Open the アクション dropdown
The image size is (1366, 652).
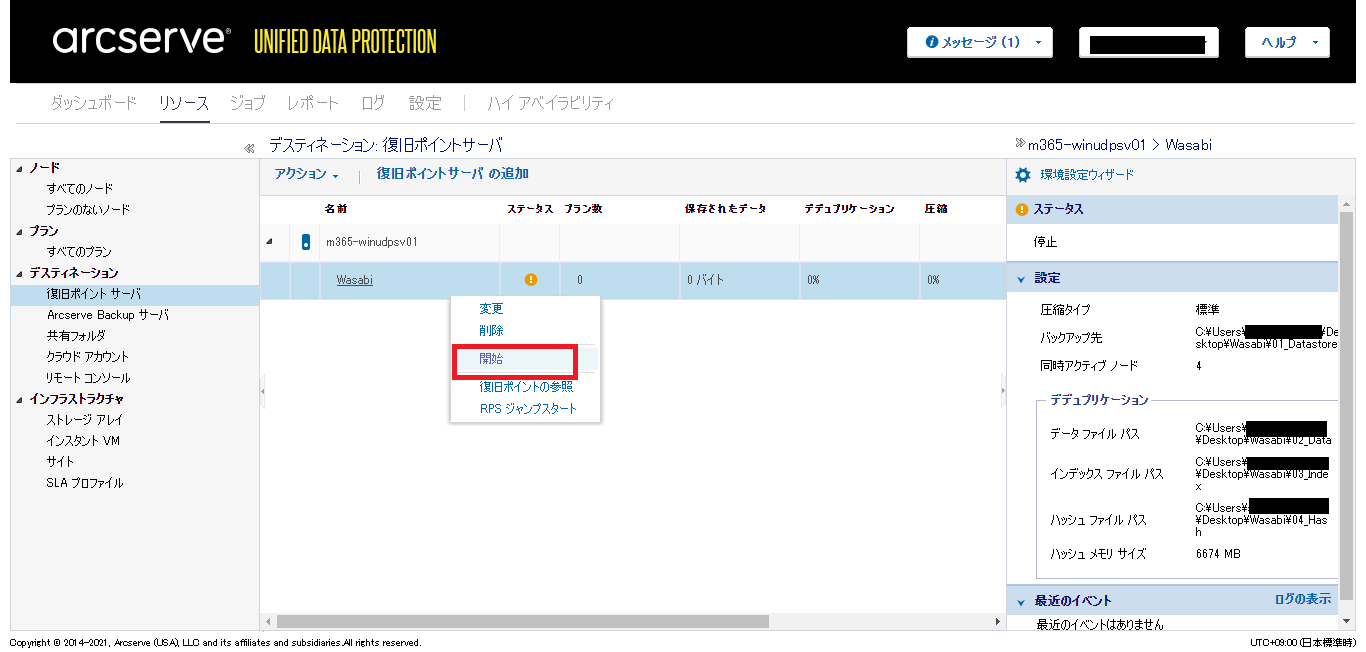coord(306,174)
